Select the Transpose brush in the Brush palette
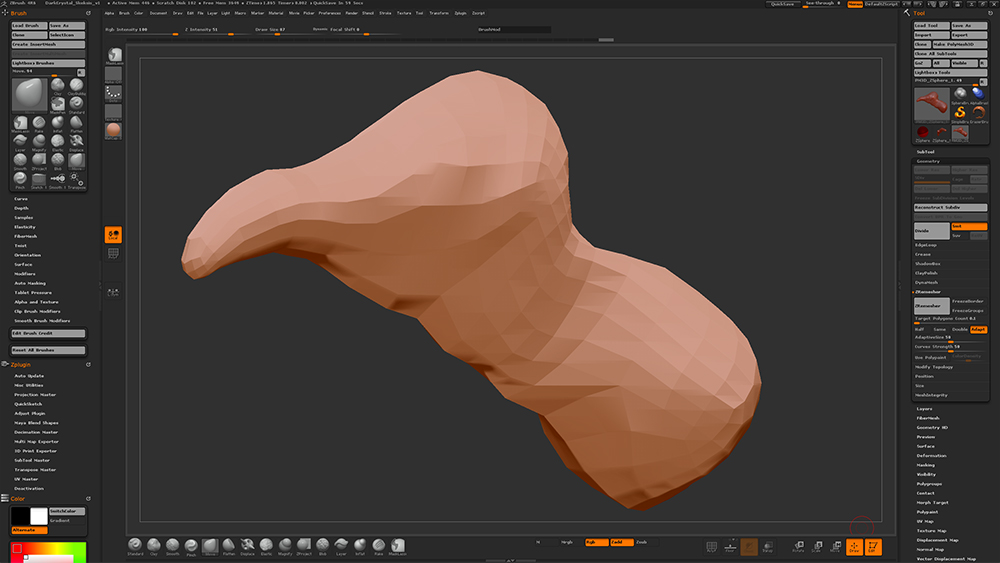Image resolution: width=1000 pixels, height=563 pixels. tap(77, 180)
